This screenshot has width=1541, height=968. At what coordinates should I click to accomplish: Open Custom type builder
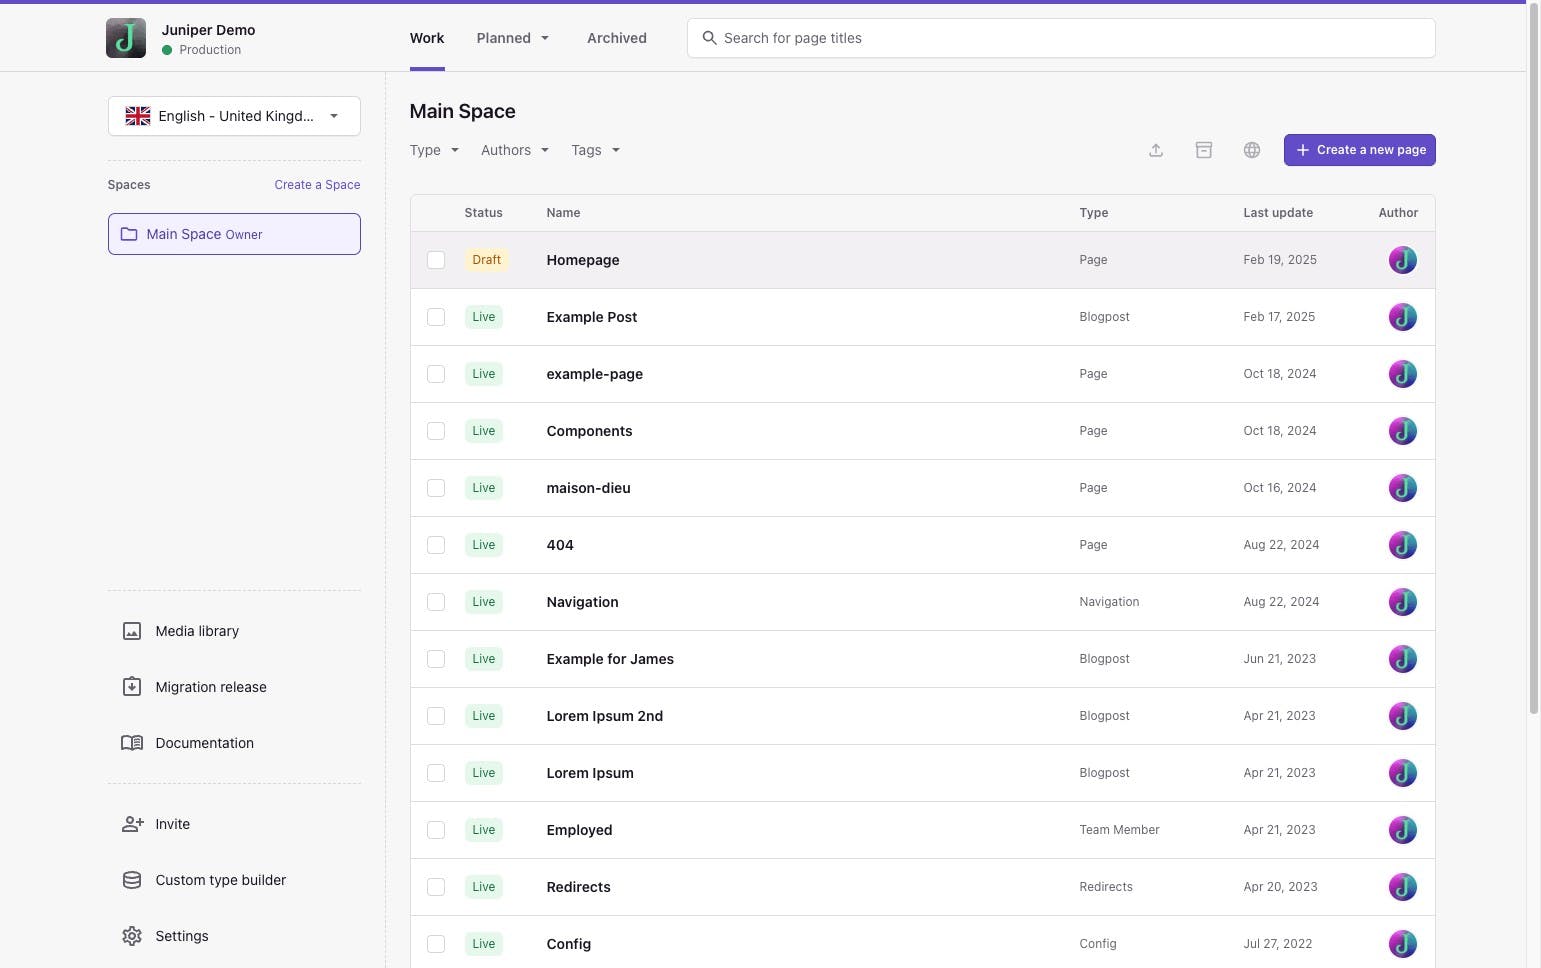220,880
